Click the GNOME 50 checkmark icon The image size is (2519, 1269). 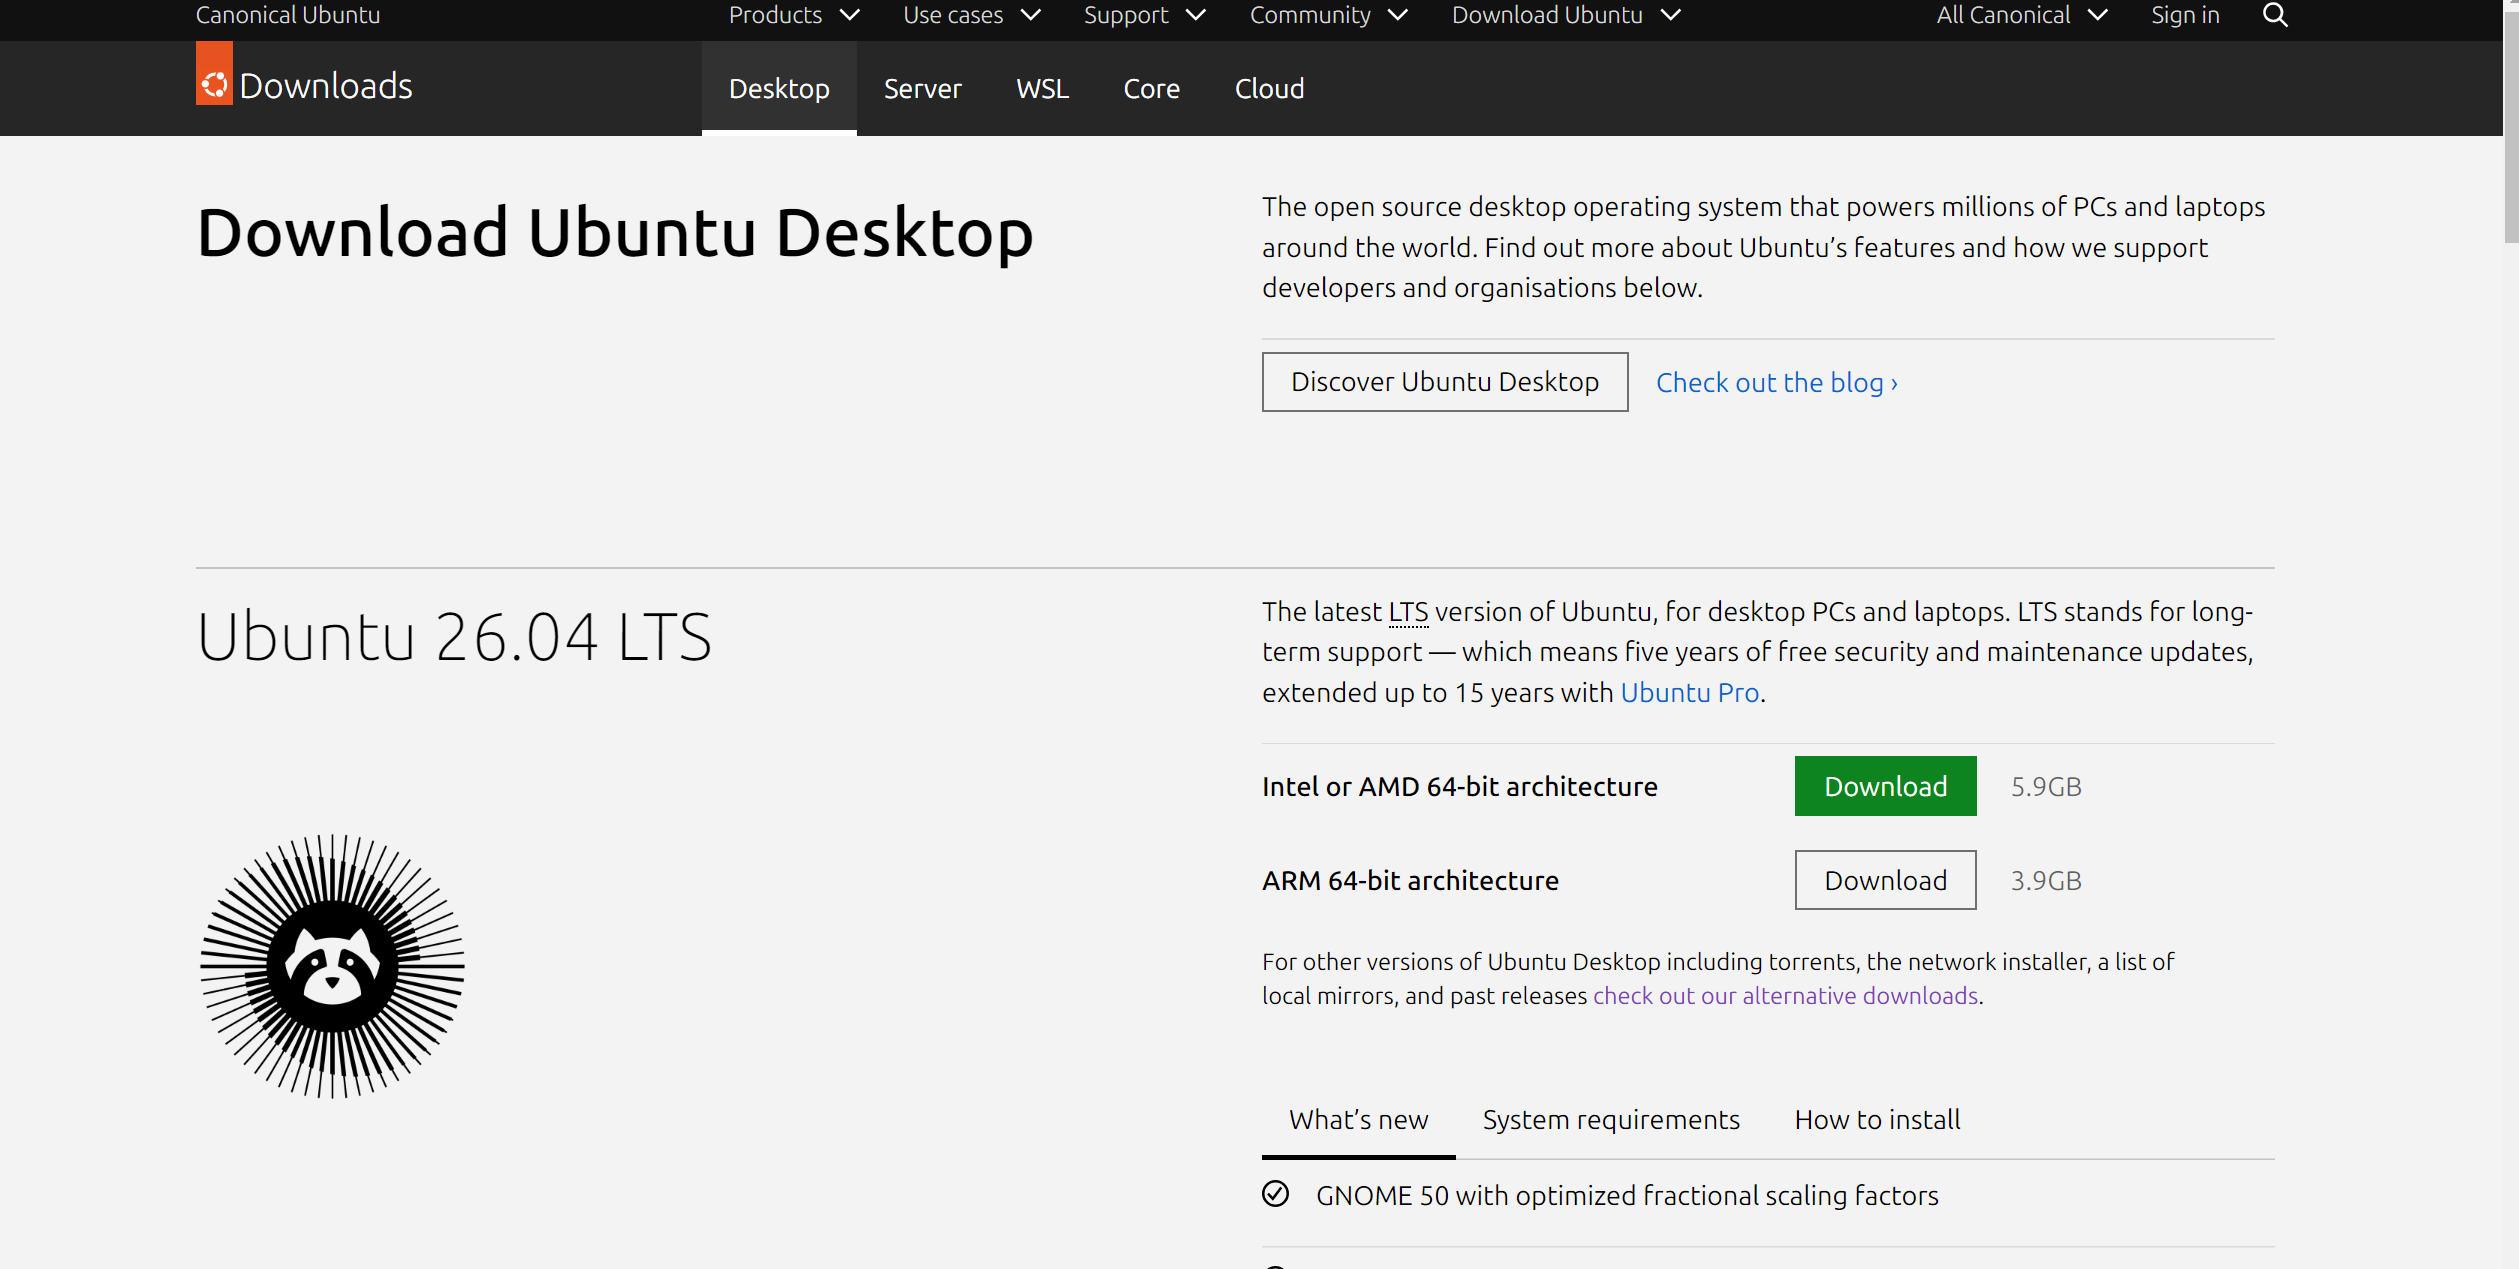1275,1194
